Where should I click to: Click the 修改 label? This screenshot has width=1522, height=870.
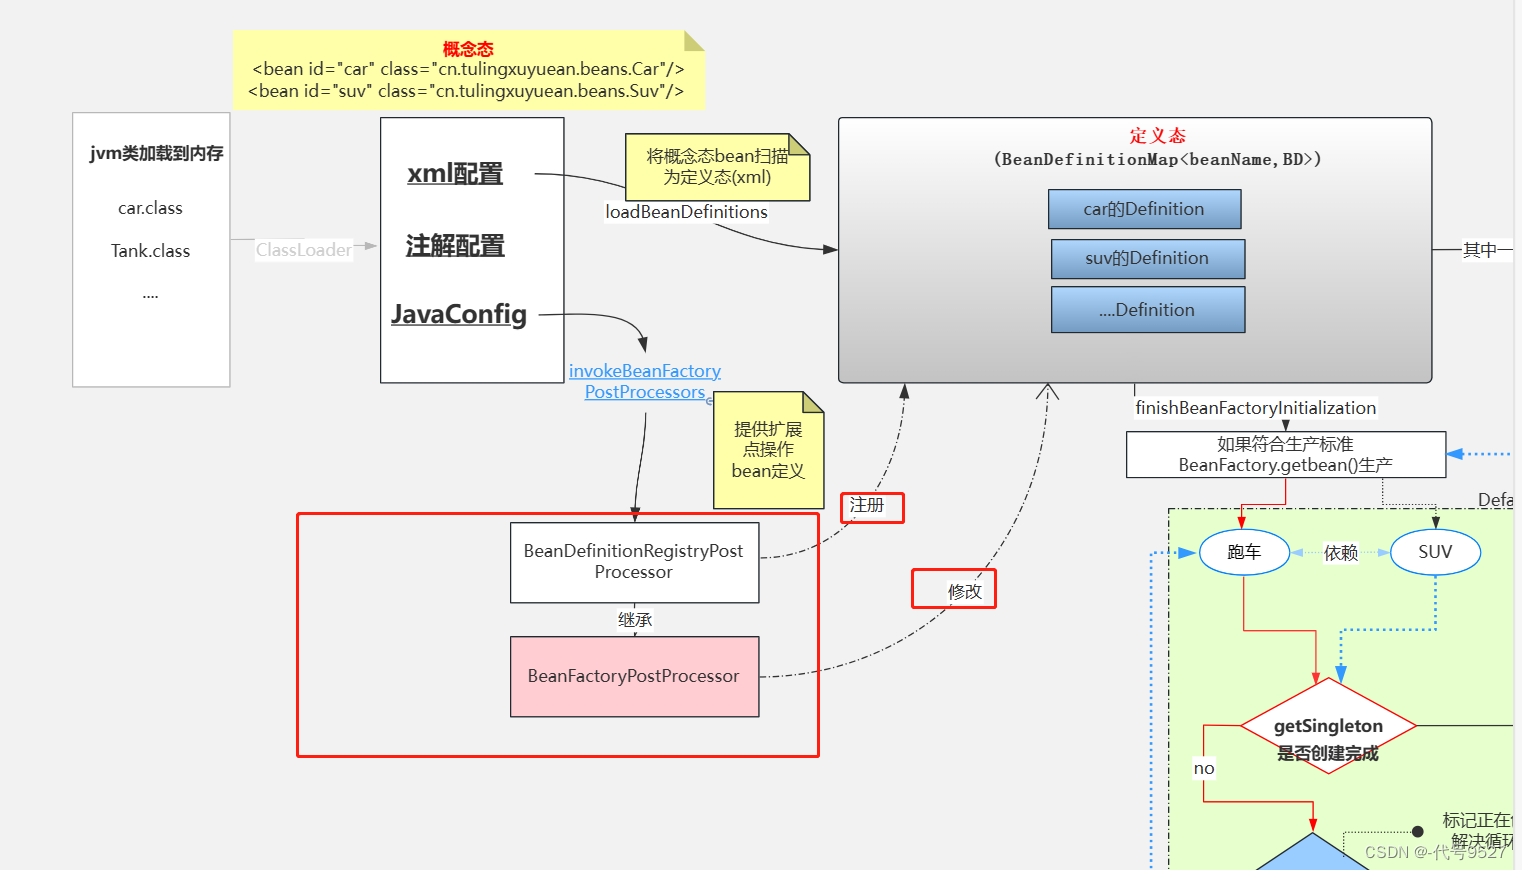pyautogui.click(x=965, y=592)
